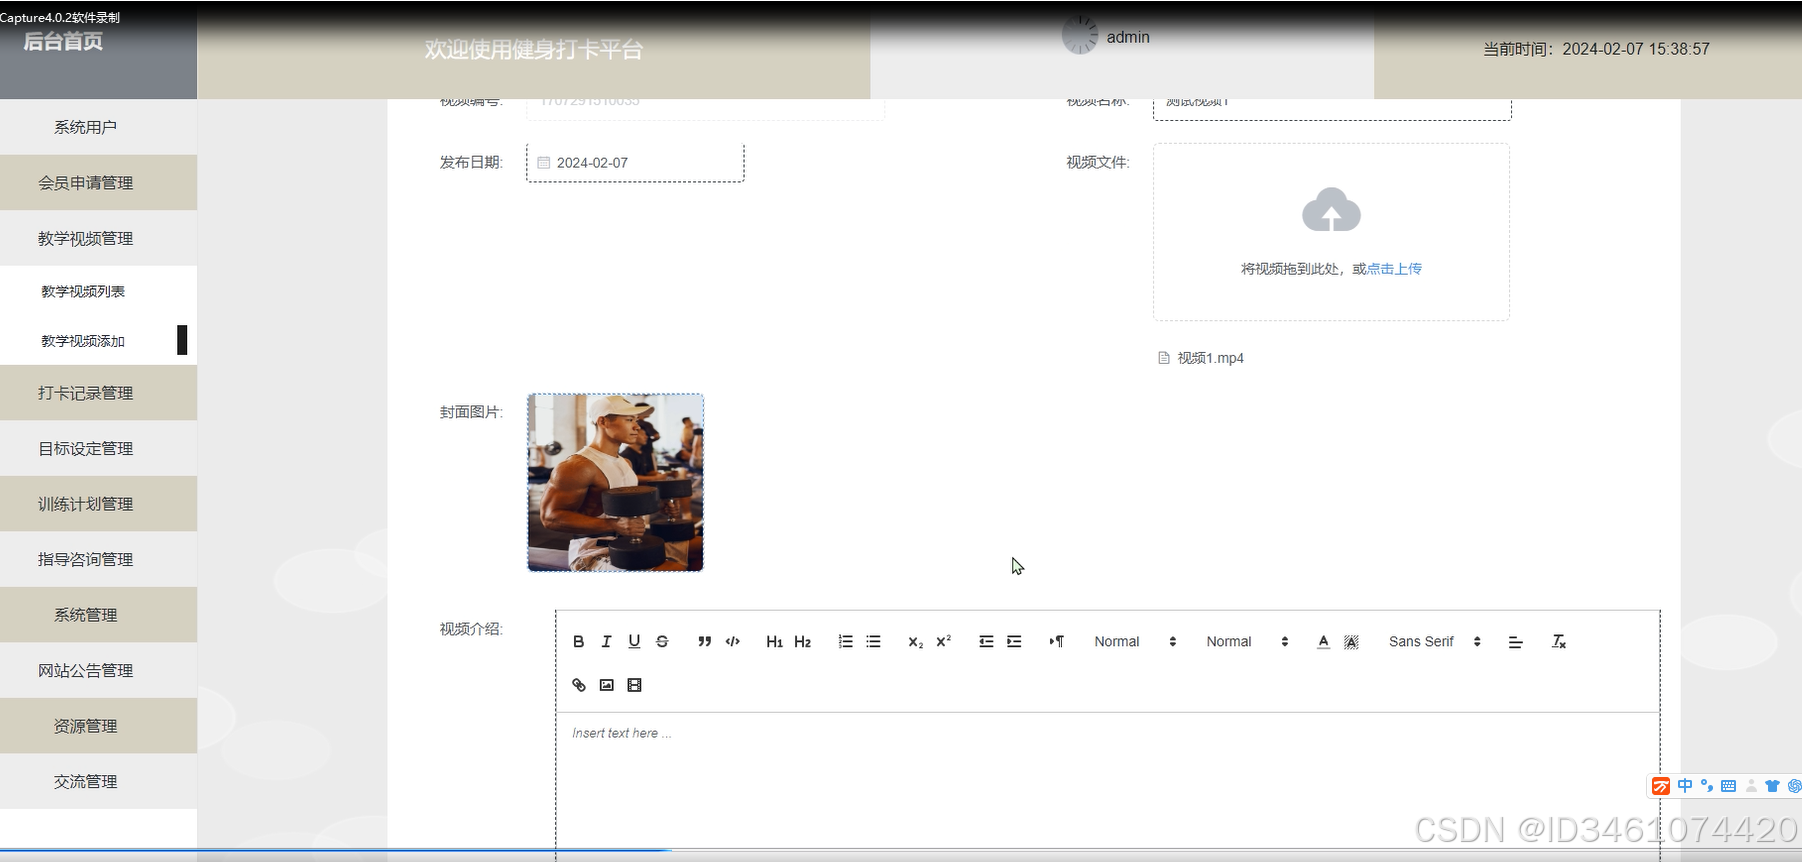The image size is (1802, 862).
Task: Click the file icon beside 视频1.mp4
Action: (x=1164, y=358)
